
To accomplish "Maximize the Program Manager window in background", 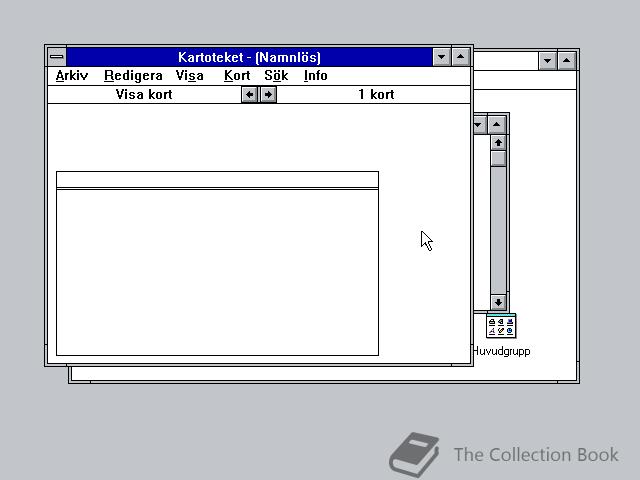I will click(x=567, y=61).
